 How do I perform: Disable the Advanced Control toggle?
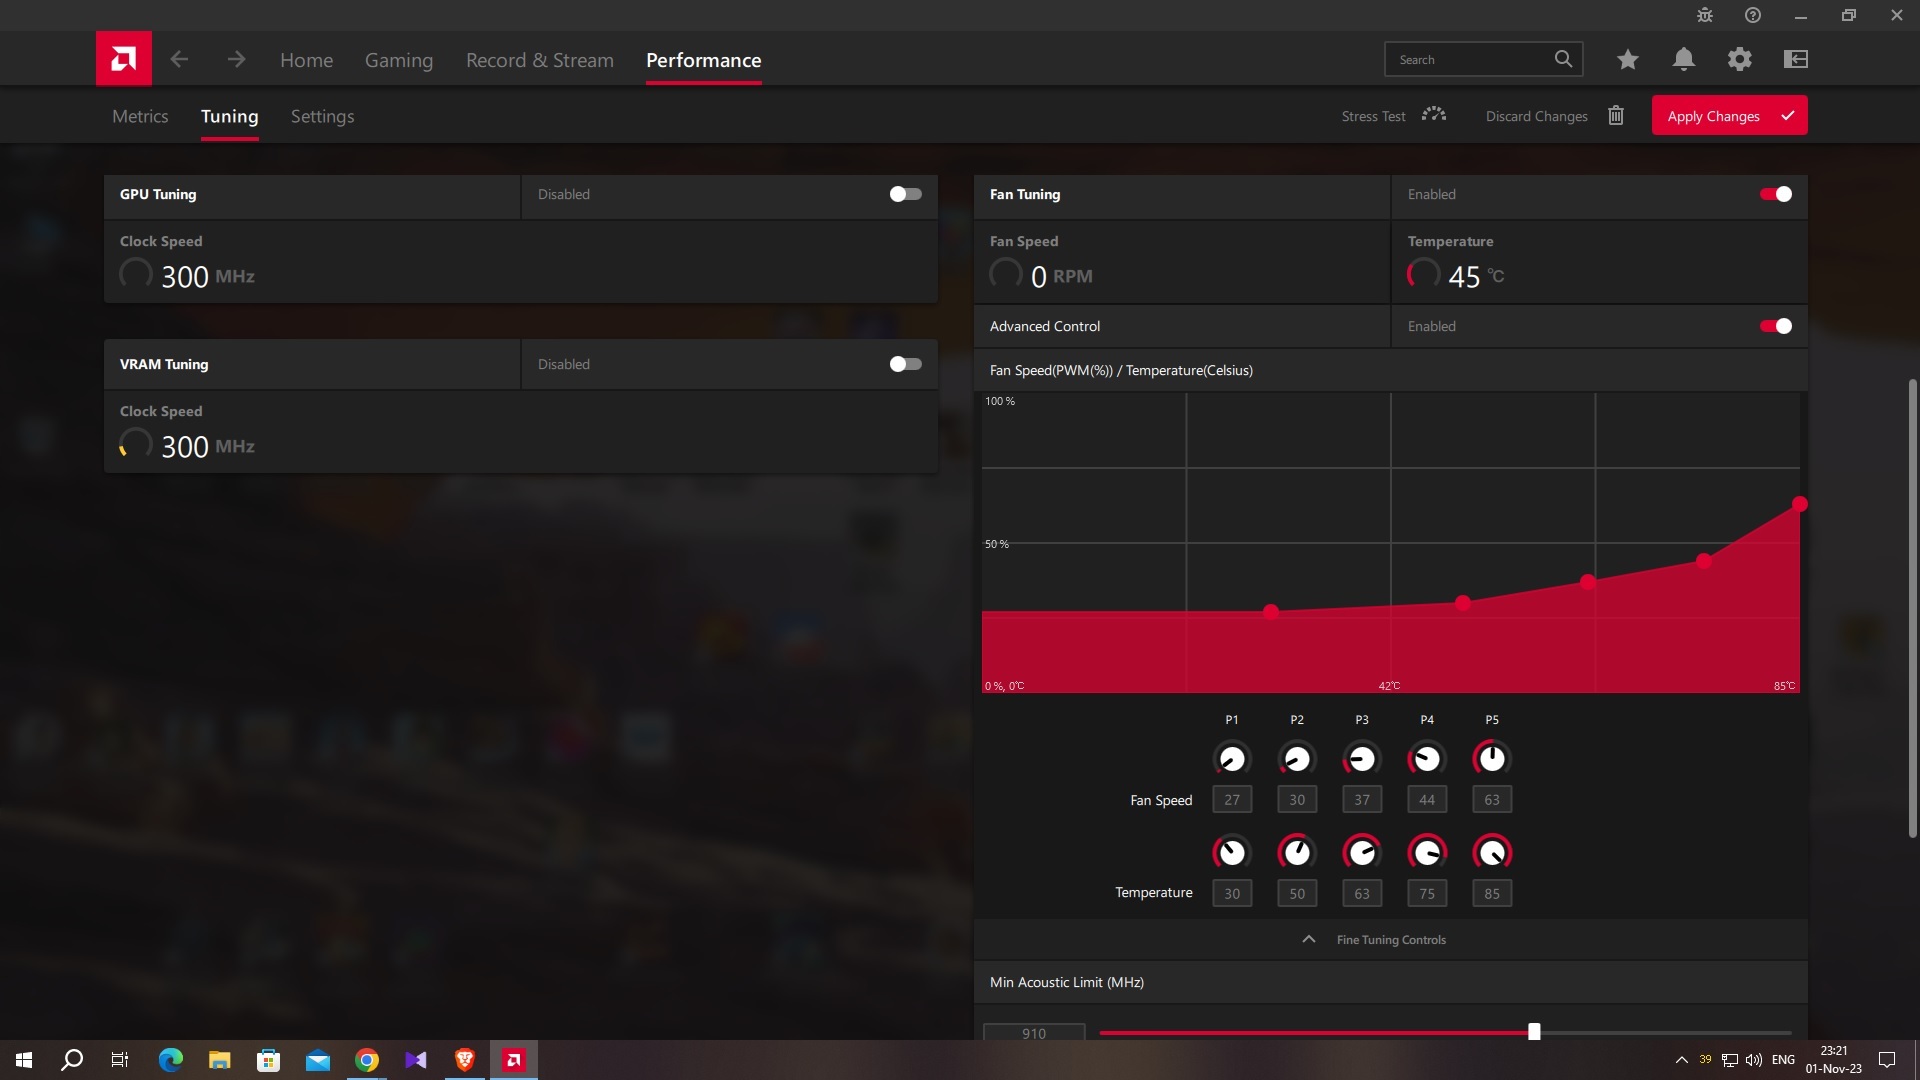tap(1776, 326)
